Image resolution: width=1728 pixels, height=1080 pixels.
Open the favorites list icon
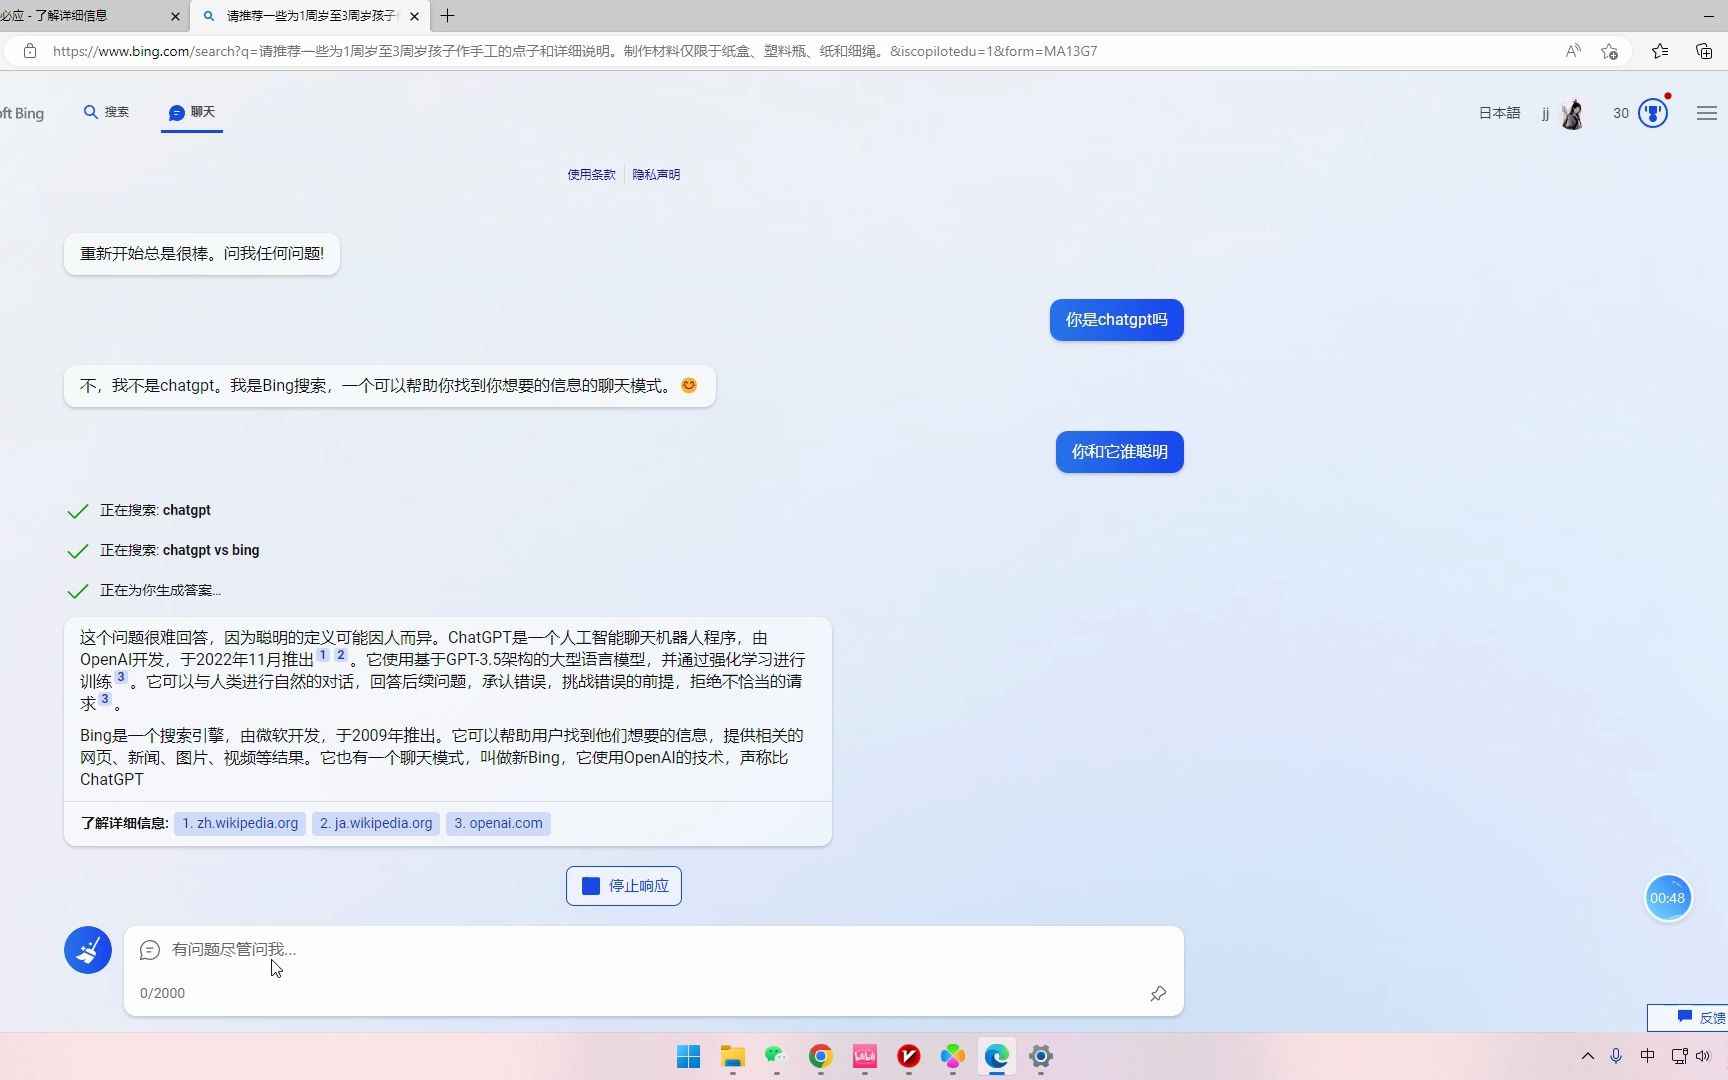point(1660,51)
